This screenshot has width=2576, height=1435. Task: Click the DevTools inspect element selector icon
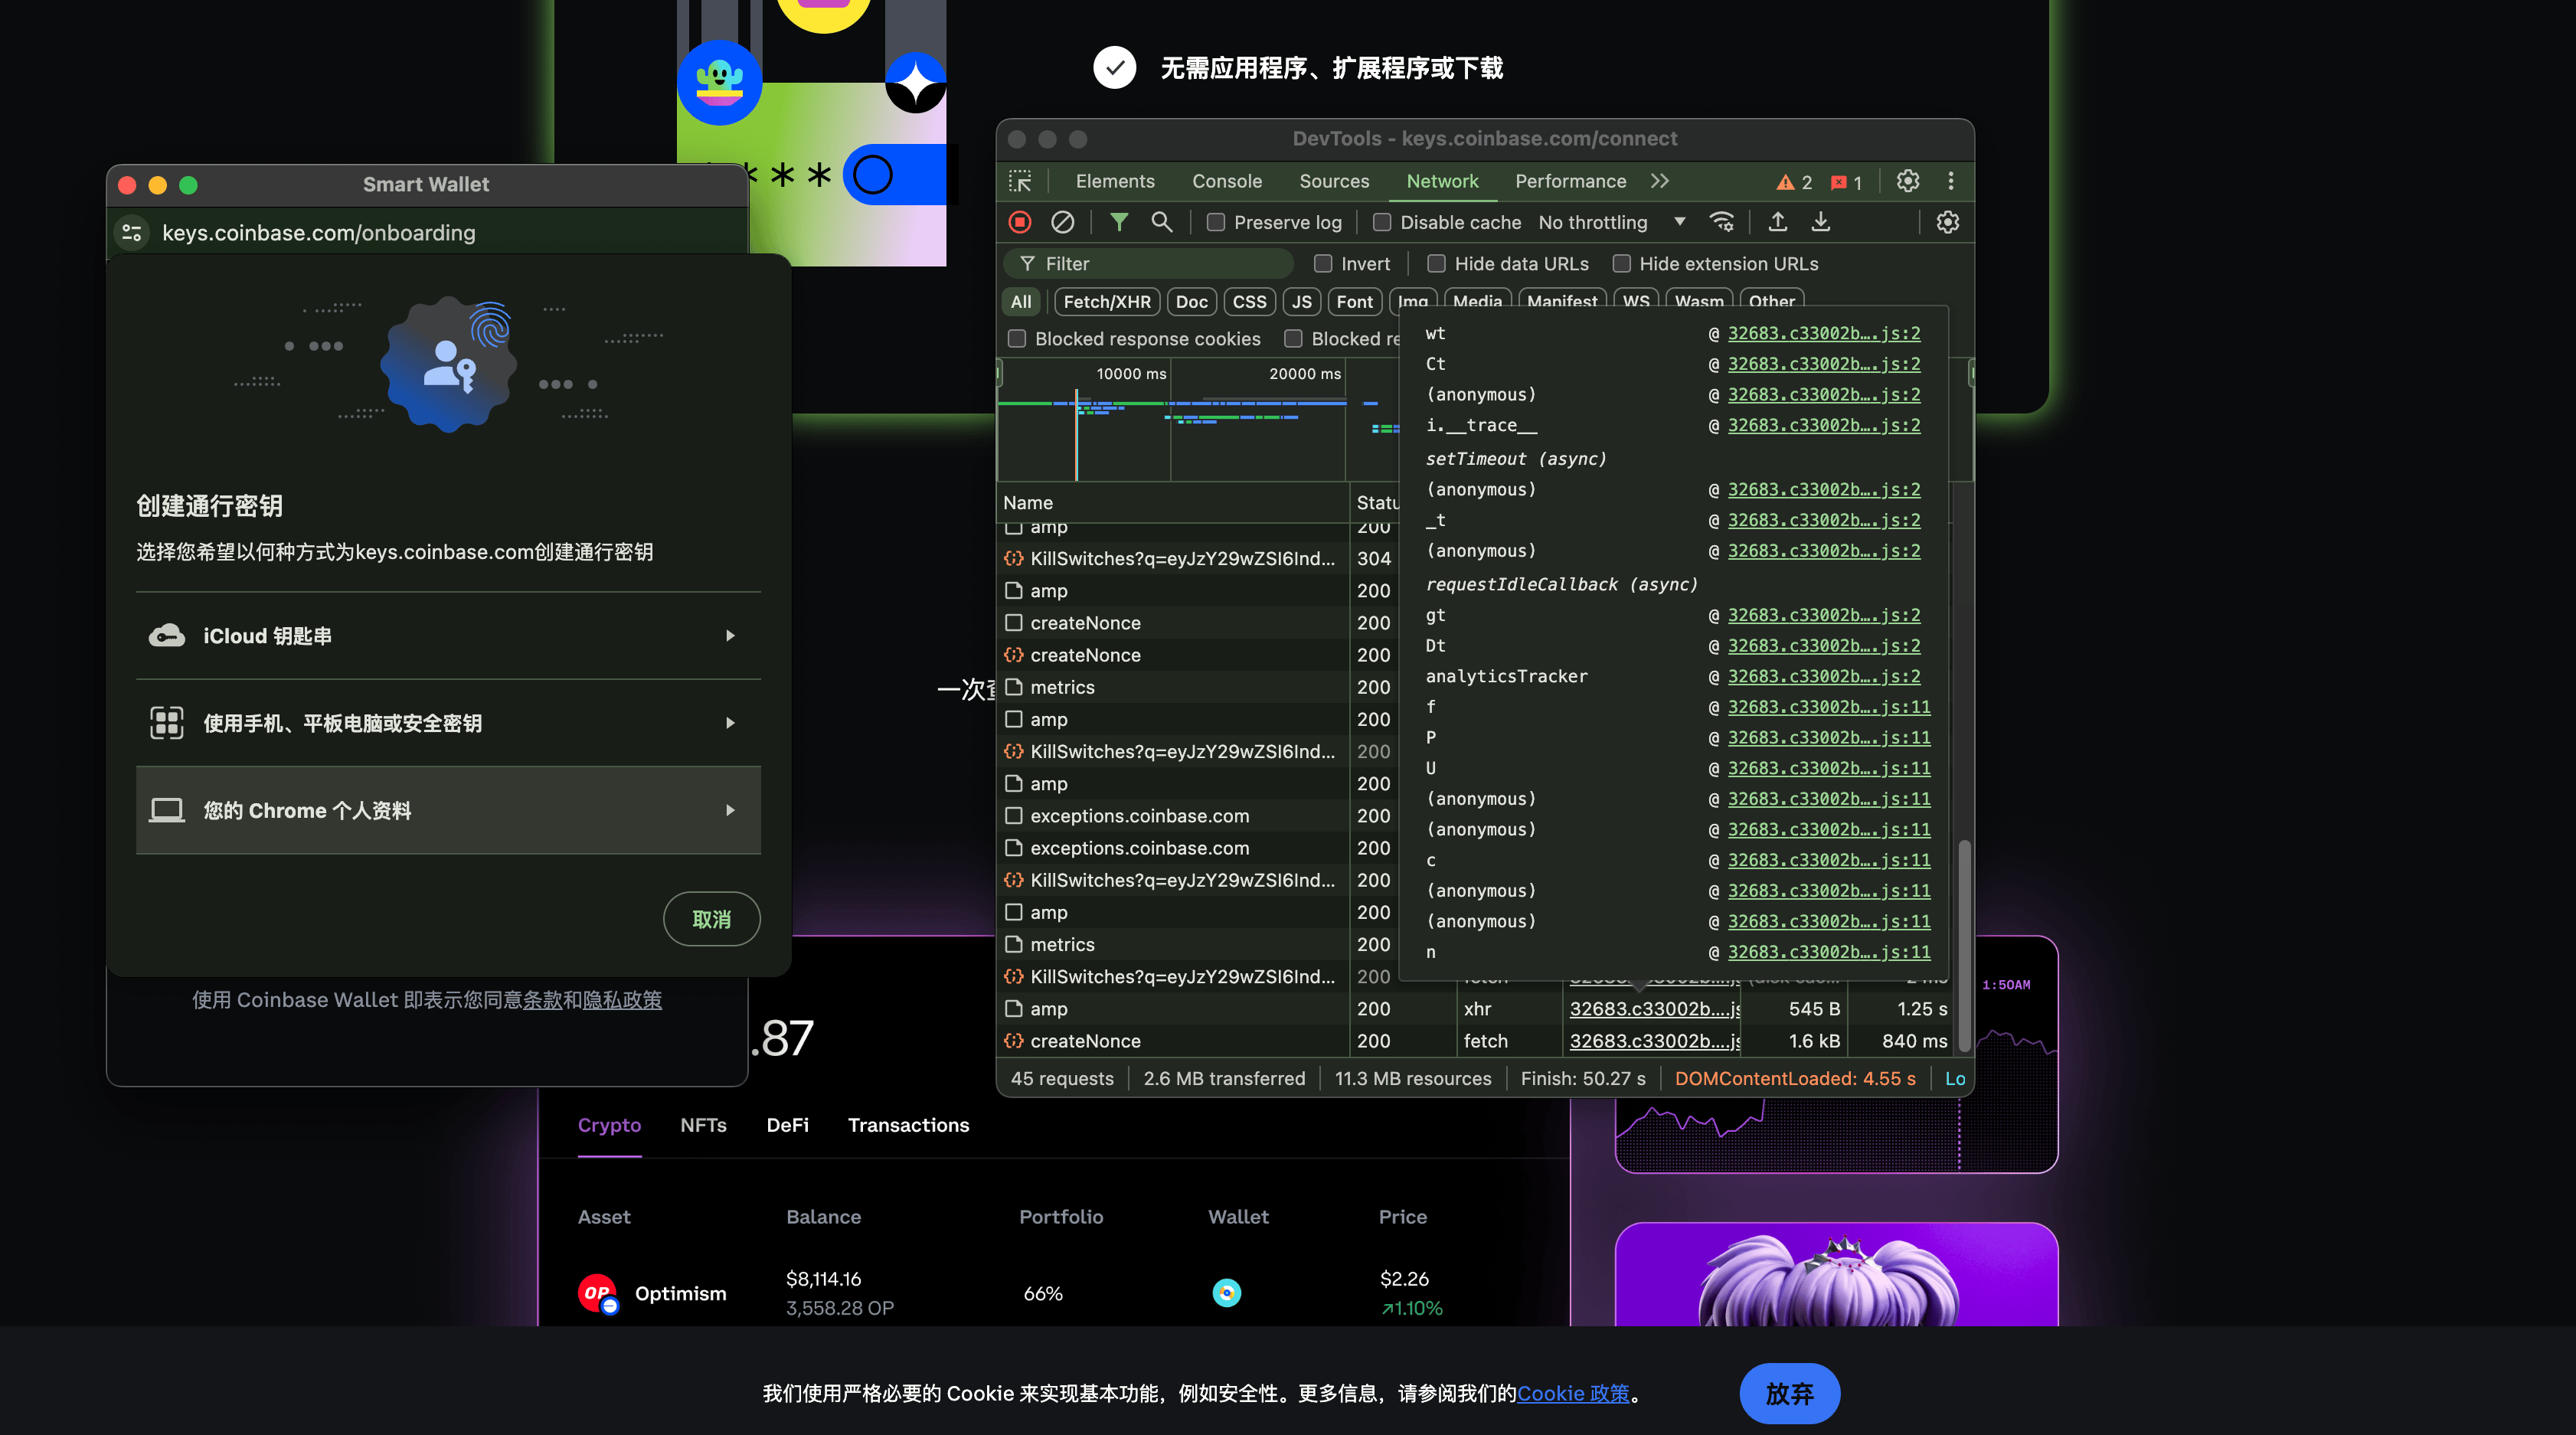point(1020,181)
